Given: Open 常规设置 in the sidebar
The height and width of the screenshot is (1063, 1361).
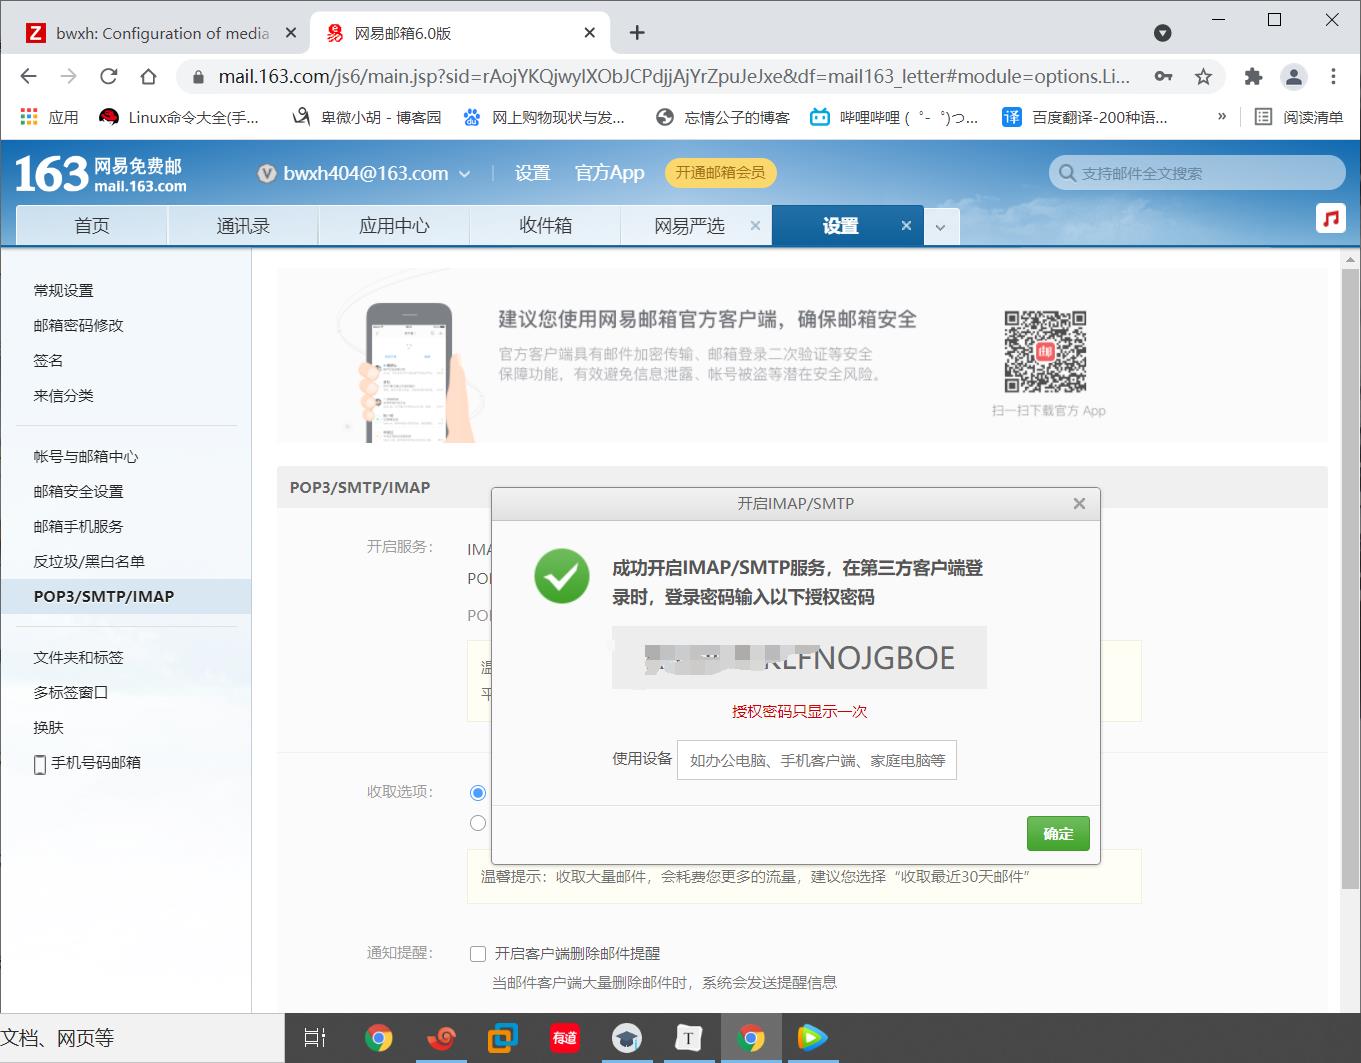Looking at the screenshot, I should [x=63, y=290].
